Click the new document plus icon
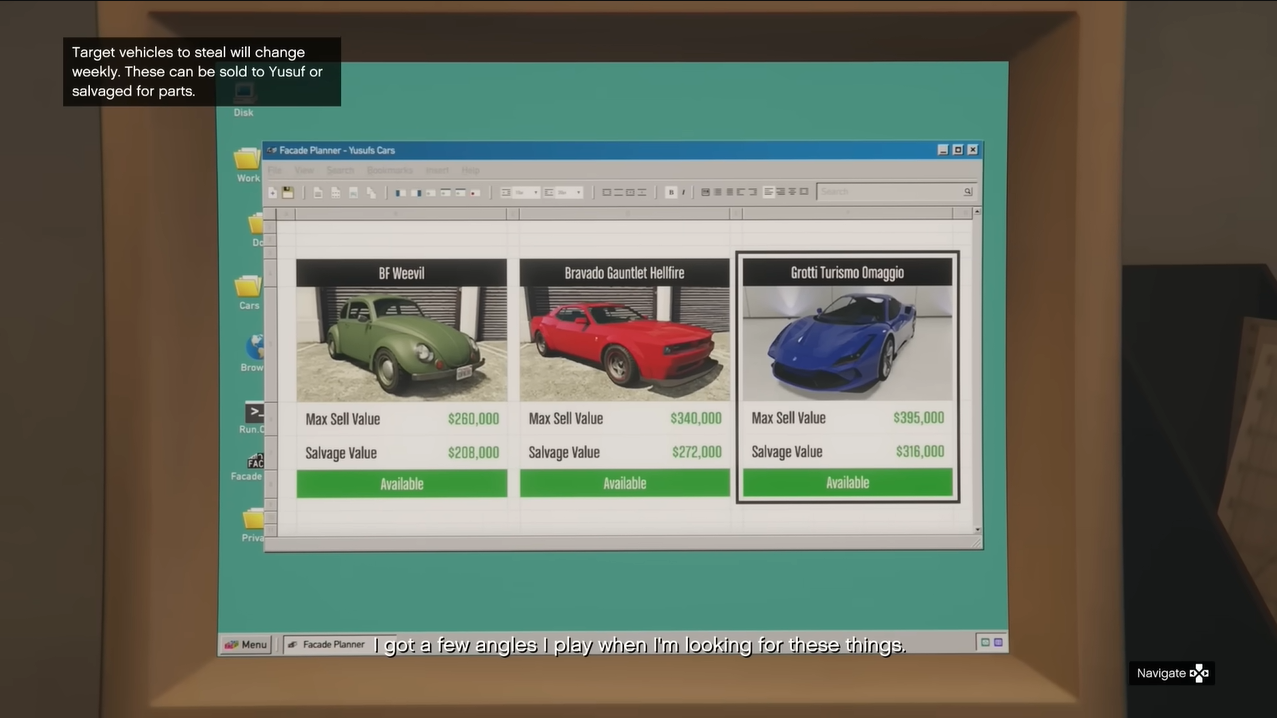 pyautogui.click(x=273, y=192)
